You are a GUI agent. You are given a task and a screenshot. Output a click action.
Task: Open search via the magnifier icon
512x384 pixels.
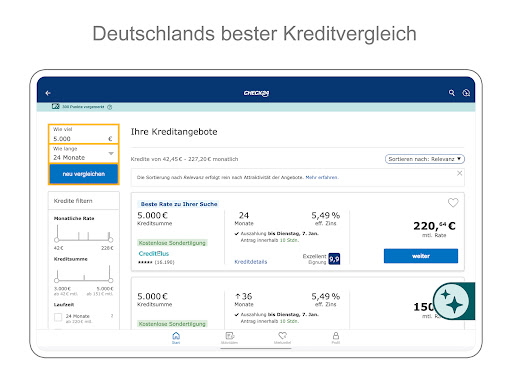[x=452, y=93]
